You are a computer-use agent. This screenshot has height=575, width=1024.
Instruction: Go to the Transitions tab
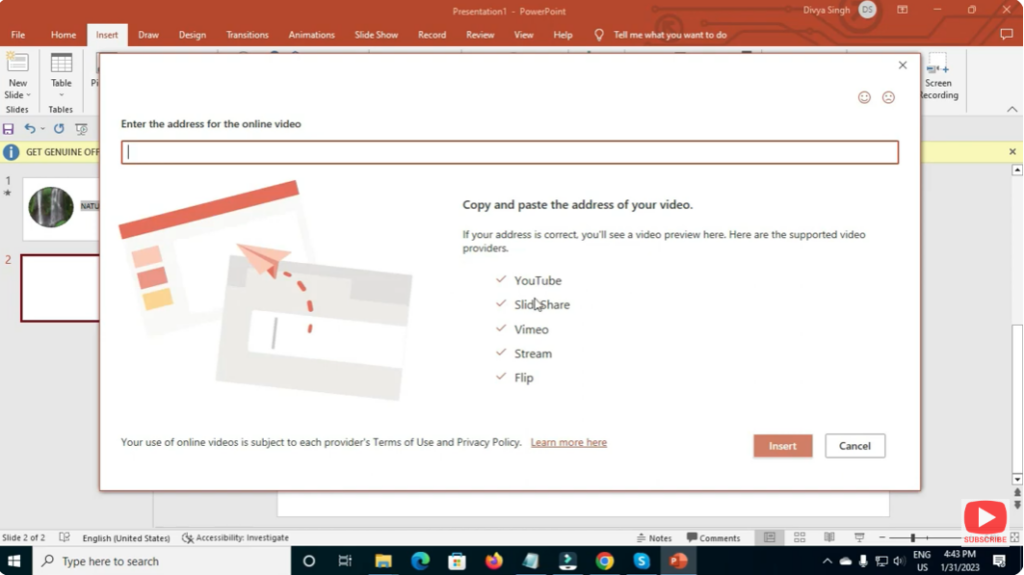[247, 35]
